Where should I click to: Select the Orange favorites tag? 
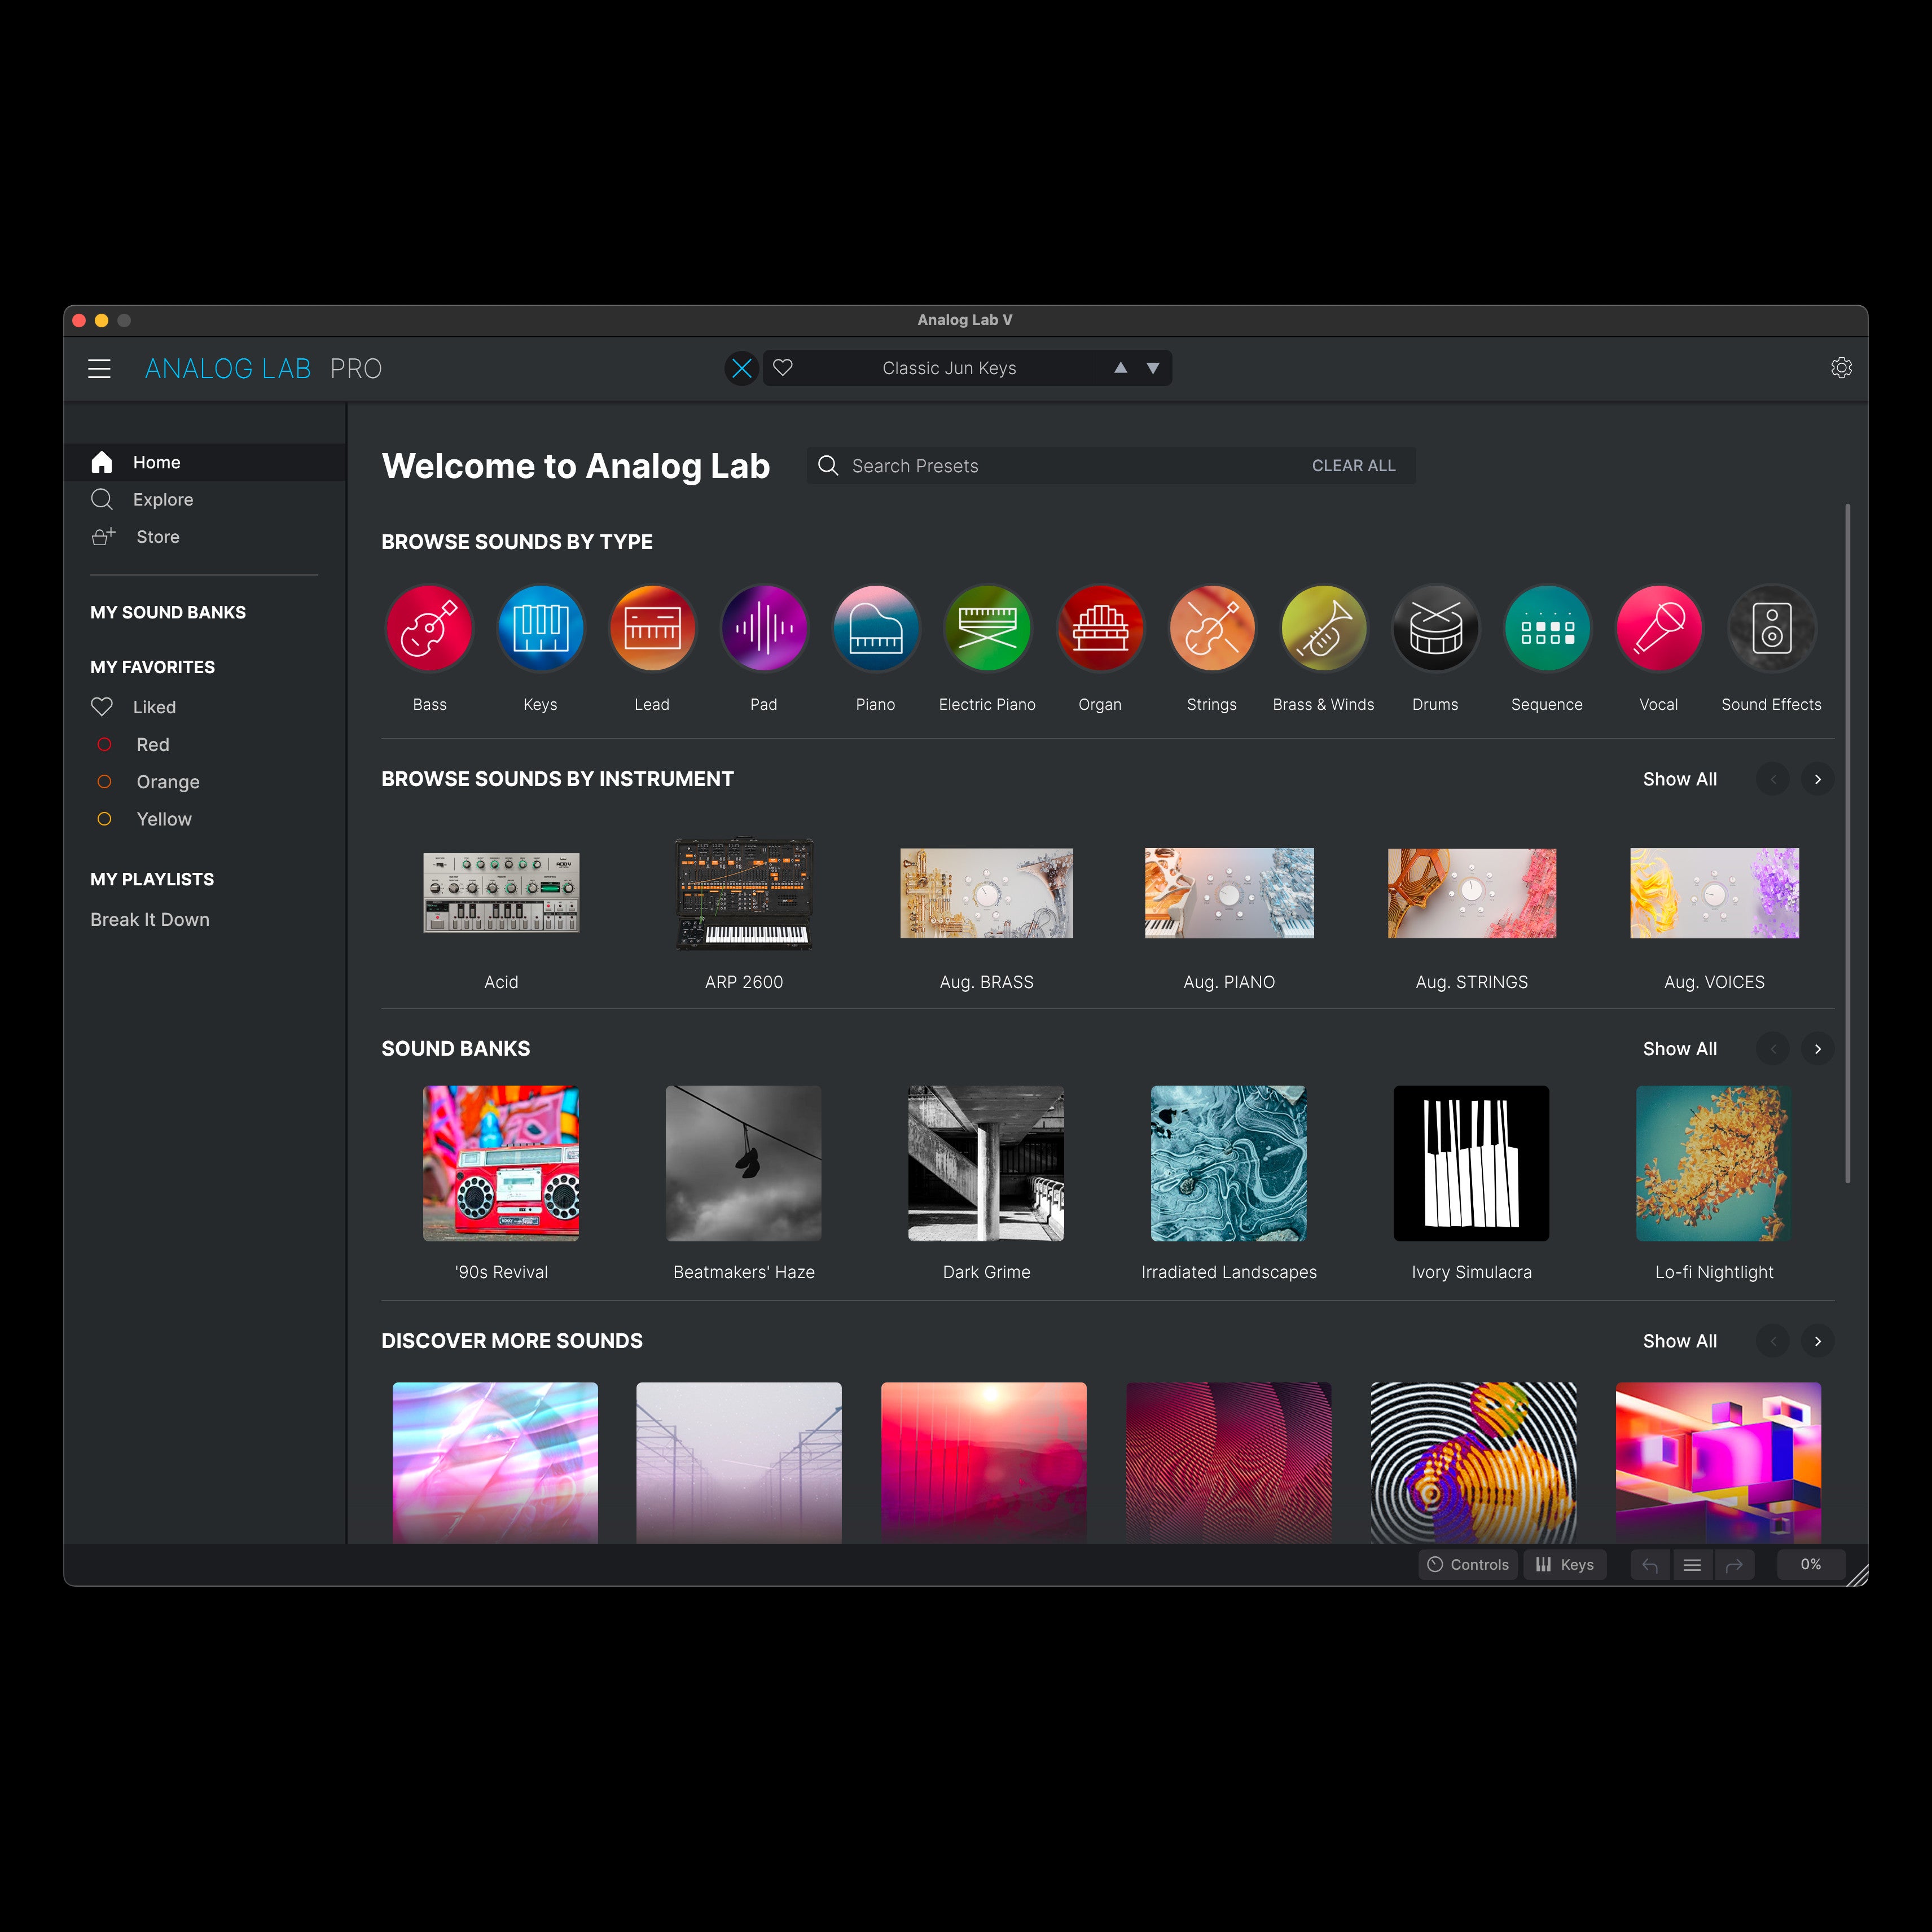[x=205, y=782]
